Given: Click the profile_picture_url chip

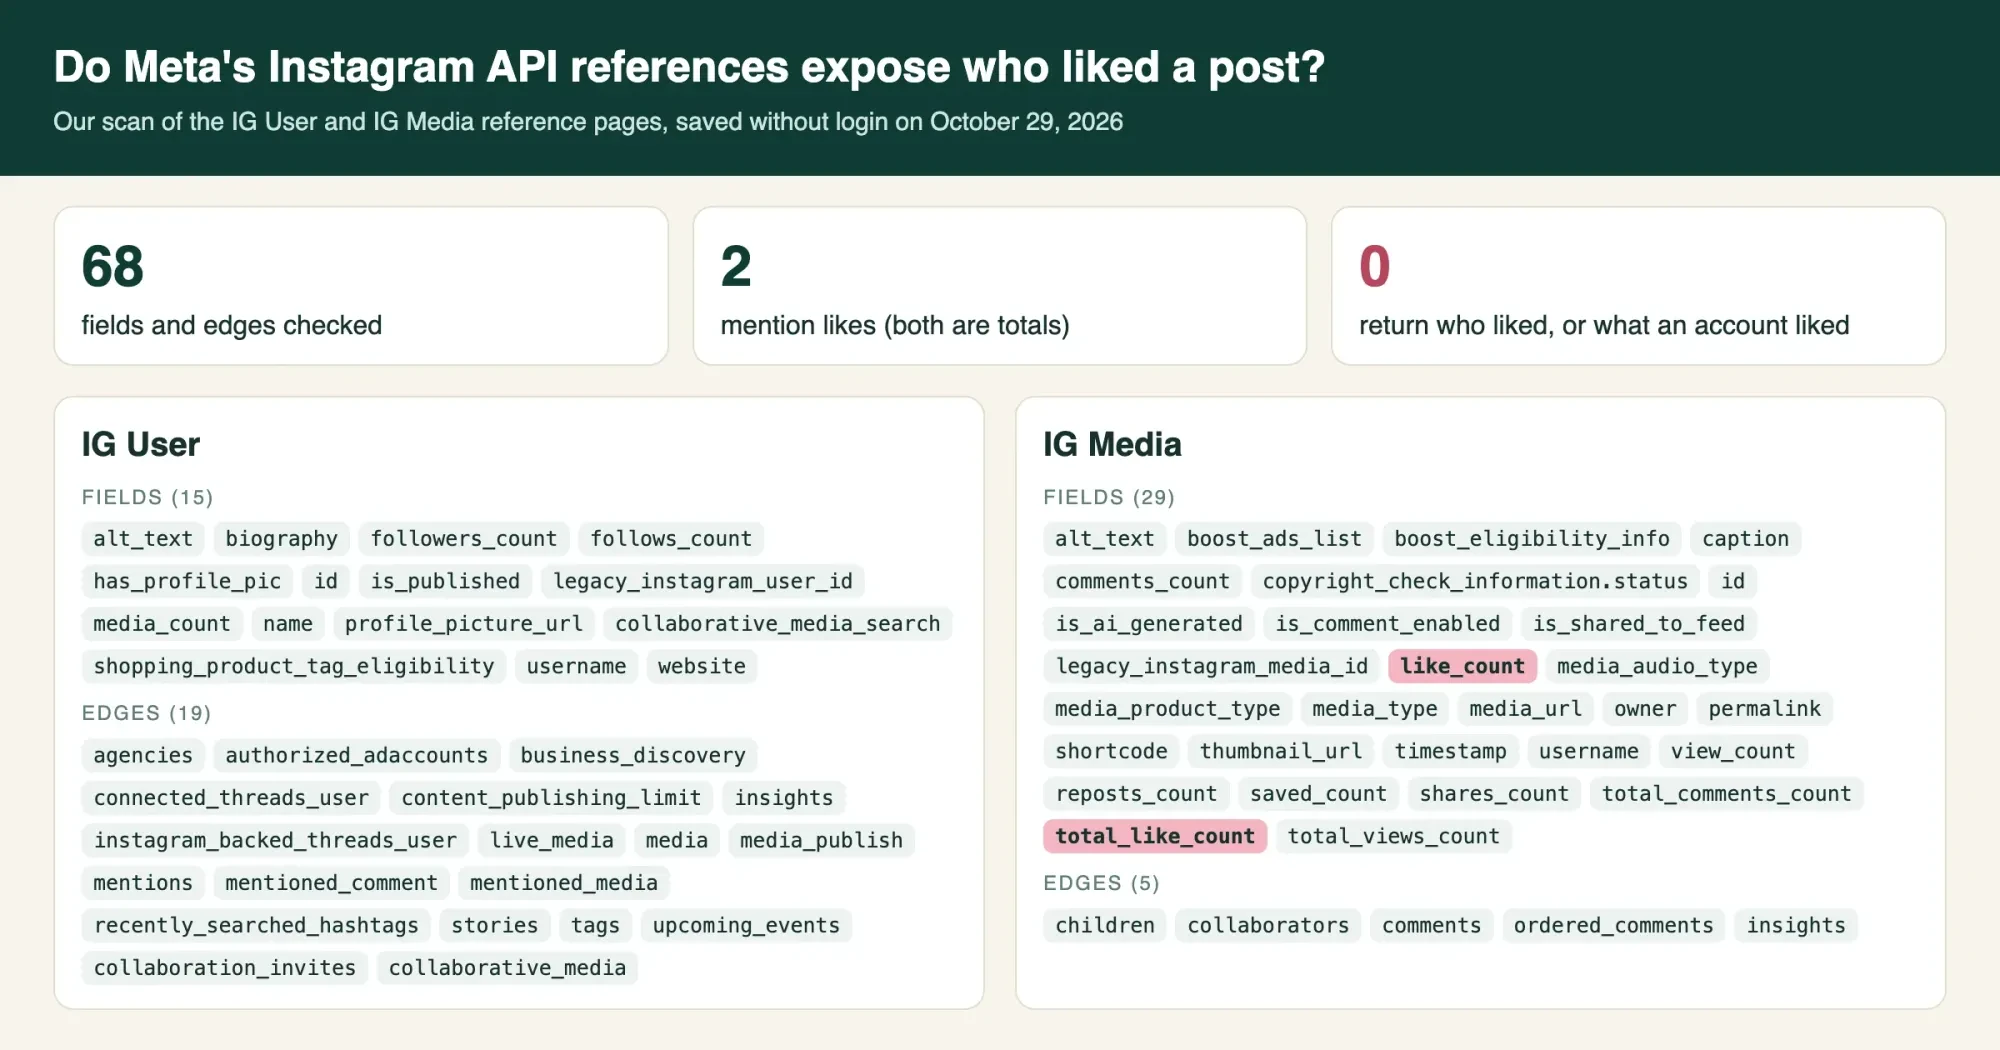Looking at the screenshot, I should (464, 624).
